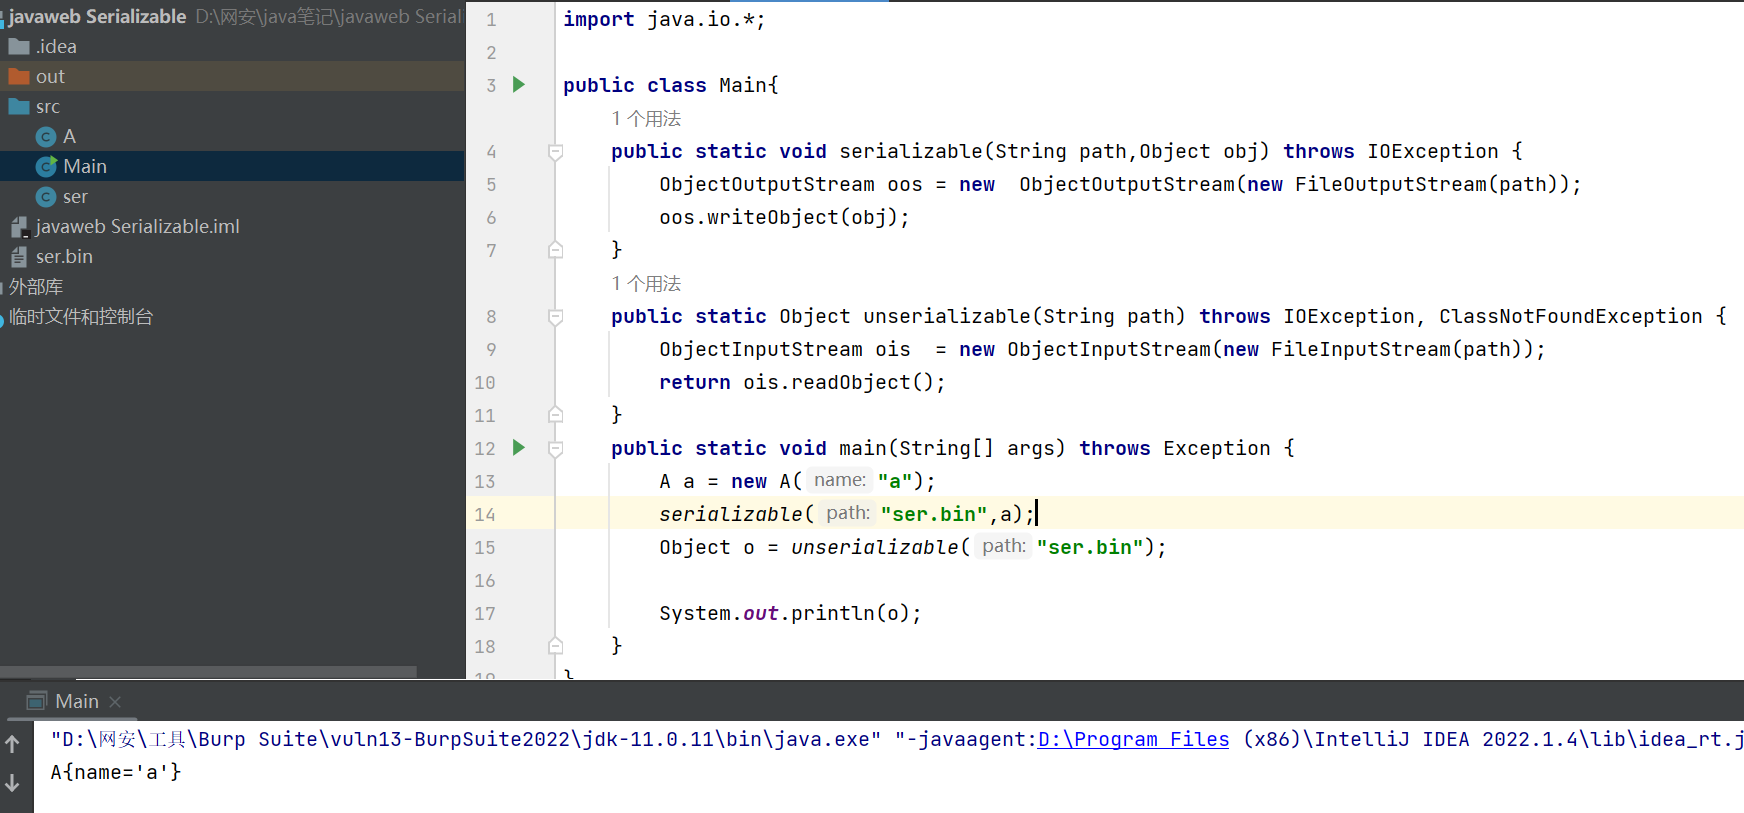The width and height of the screenshot is (1744, 813).
Task: Collapse unserializable method fold marker
Action: click(x=556, y=317)
